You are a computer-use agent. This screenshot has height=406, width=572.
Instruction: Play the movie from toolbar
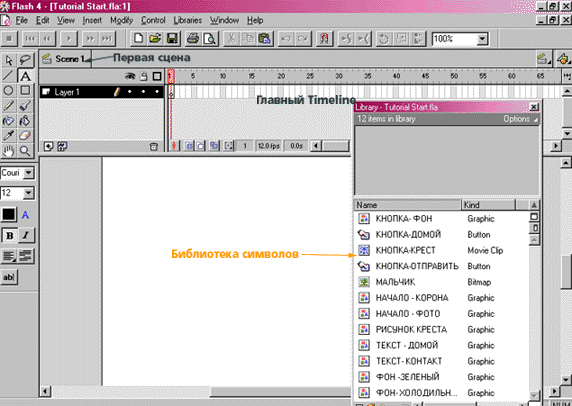[69, 38]
